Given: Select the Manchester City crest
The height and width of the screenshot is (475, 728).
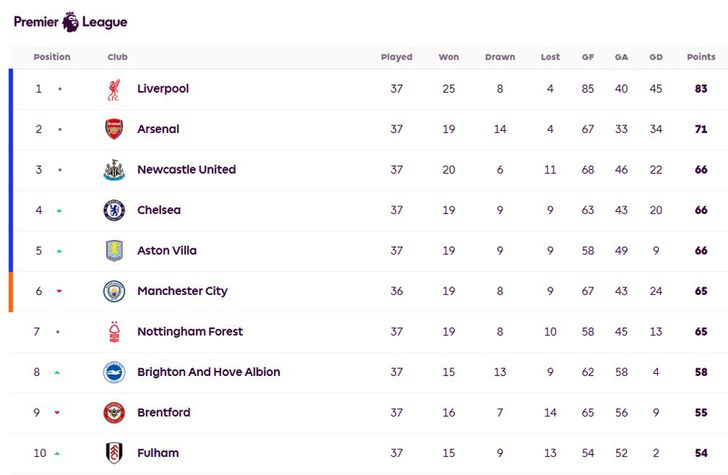Looking at the screenshot, I should pyautogui.click(x=114, y=291).
